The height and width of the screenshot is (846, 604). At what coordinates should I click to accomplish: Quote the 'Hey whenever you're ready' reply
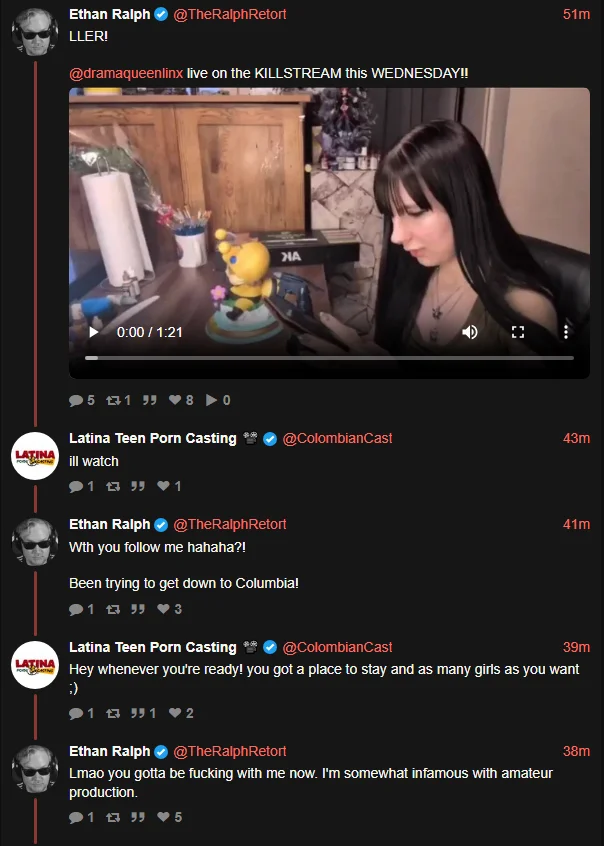[x=144, y=713]
